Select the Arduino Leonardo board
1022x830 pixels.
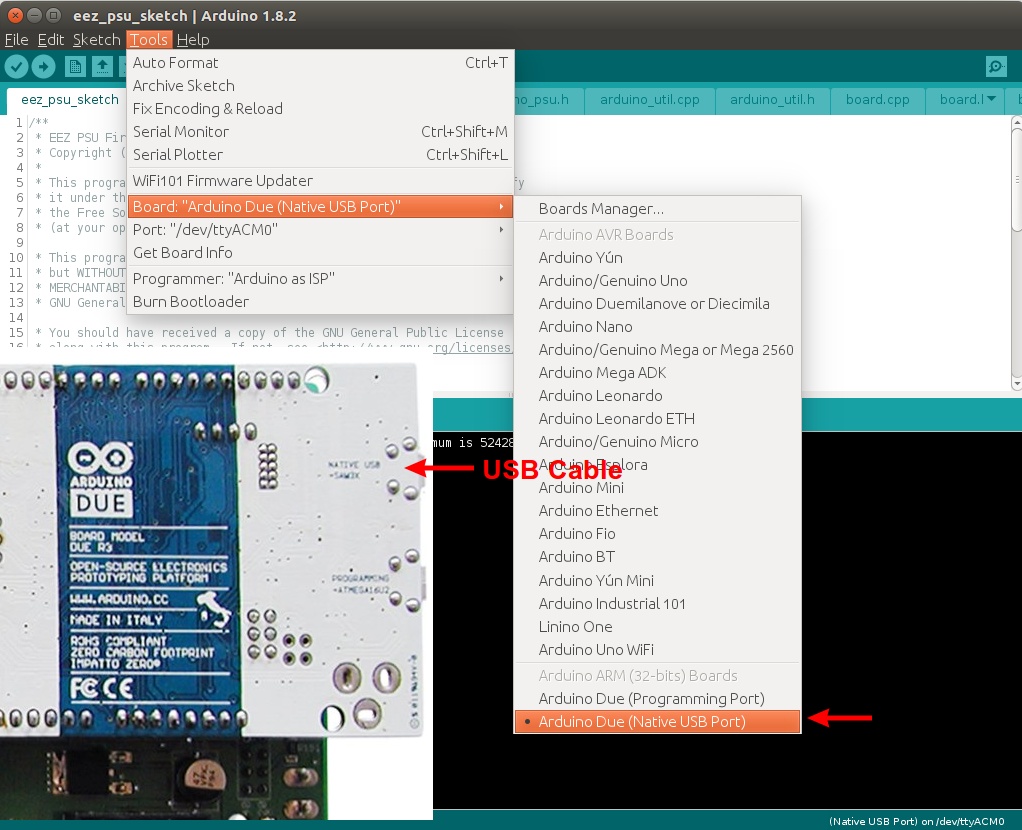click(658, 396)
